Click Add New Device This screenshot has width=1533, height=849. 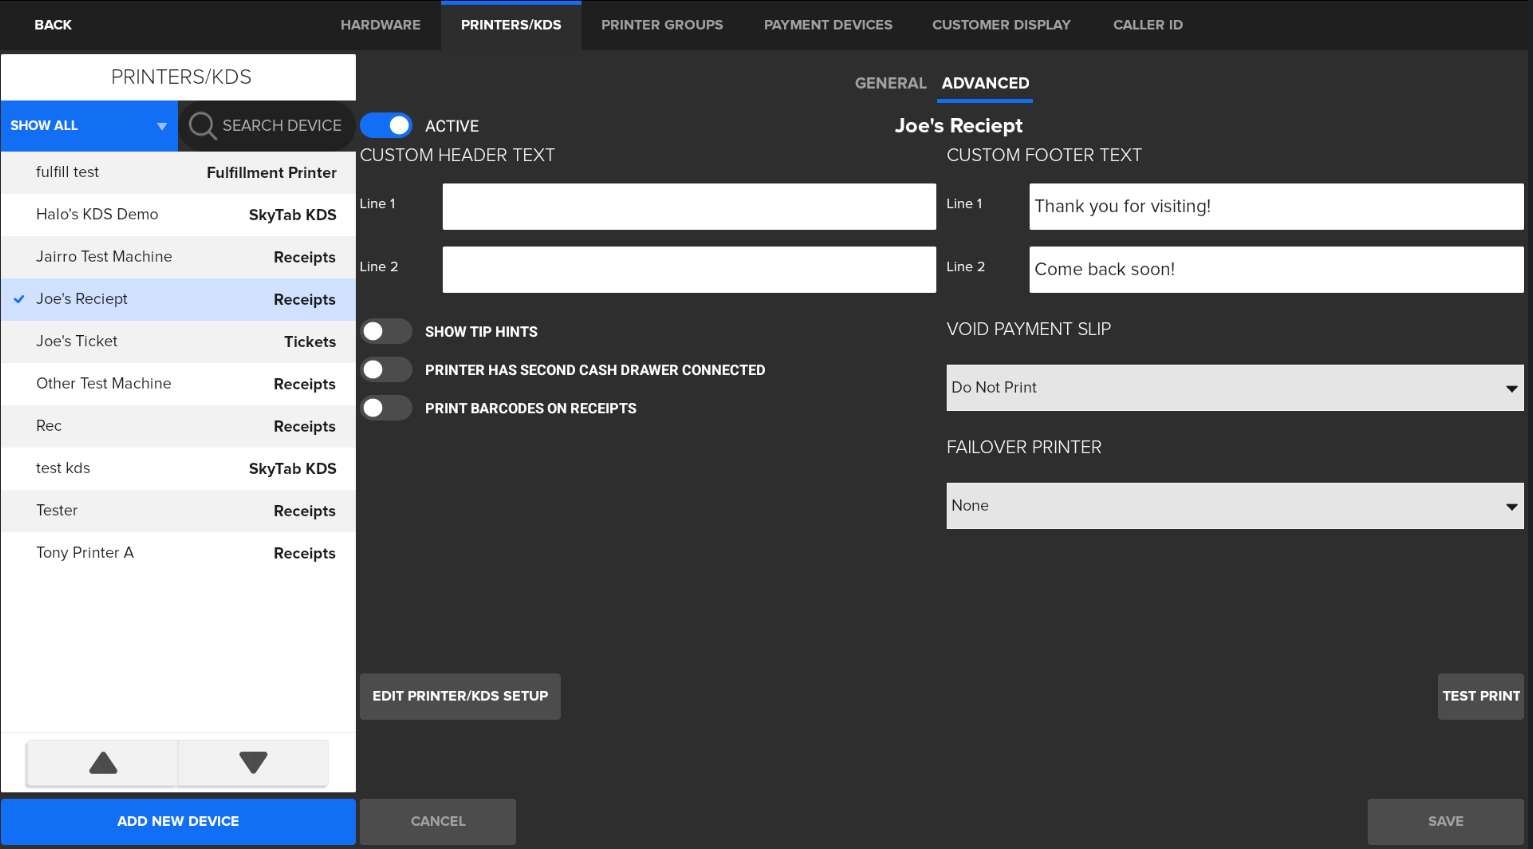pyautogui.click(x=178, y=821)
